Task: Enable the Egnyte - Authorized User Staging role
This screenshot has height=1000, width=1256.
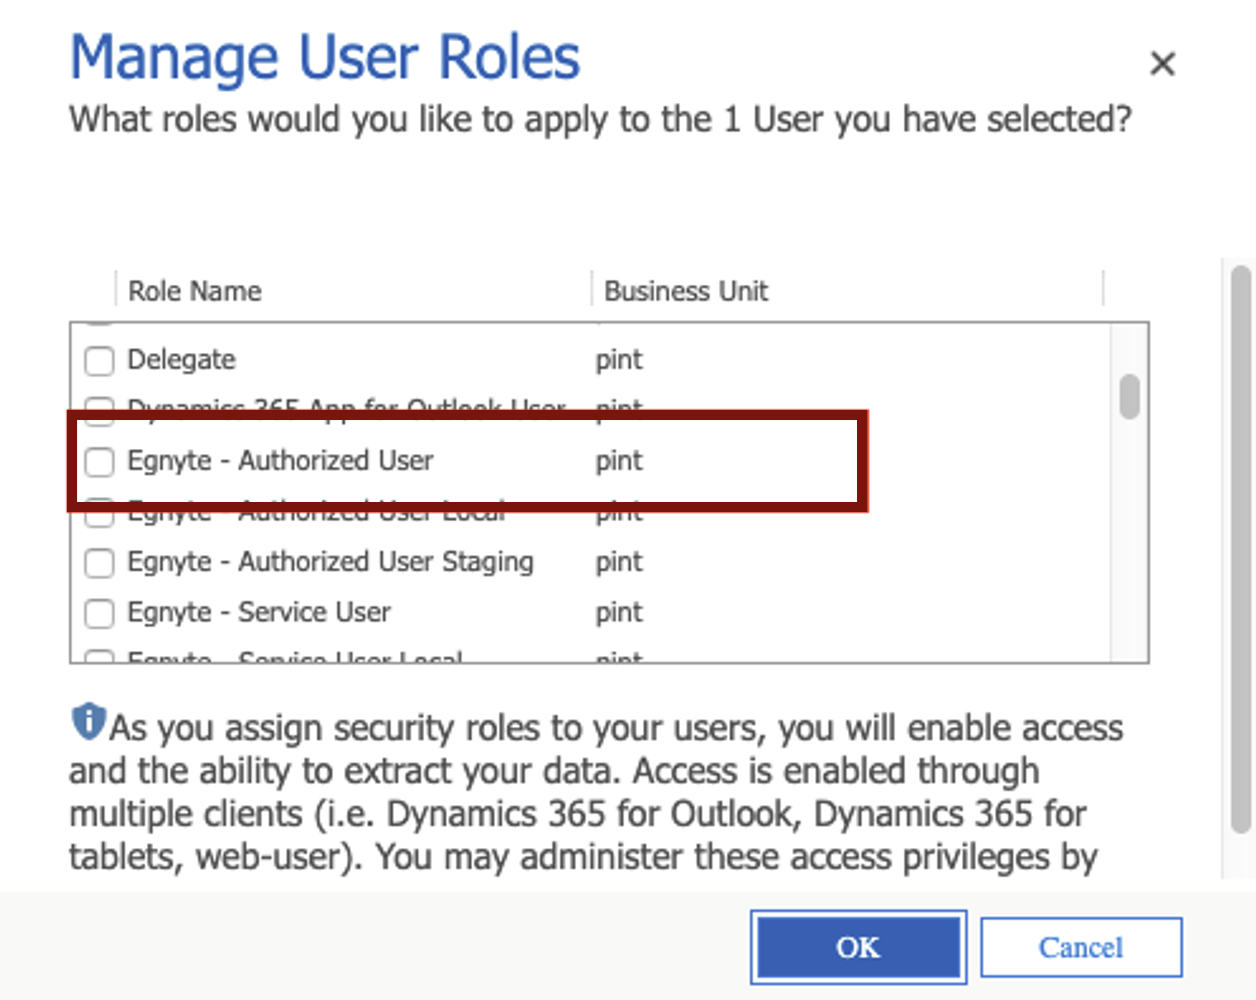Action: tap(99, 562)
